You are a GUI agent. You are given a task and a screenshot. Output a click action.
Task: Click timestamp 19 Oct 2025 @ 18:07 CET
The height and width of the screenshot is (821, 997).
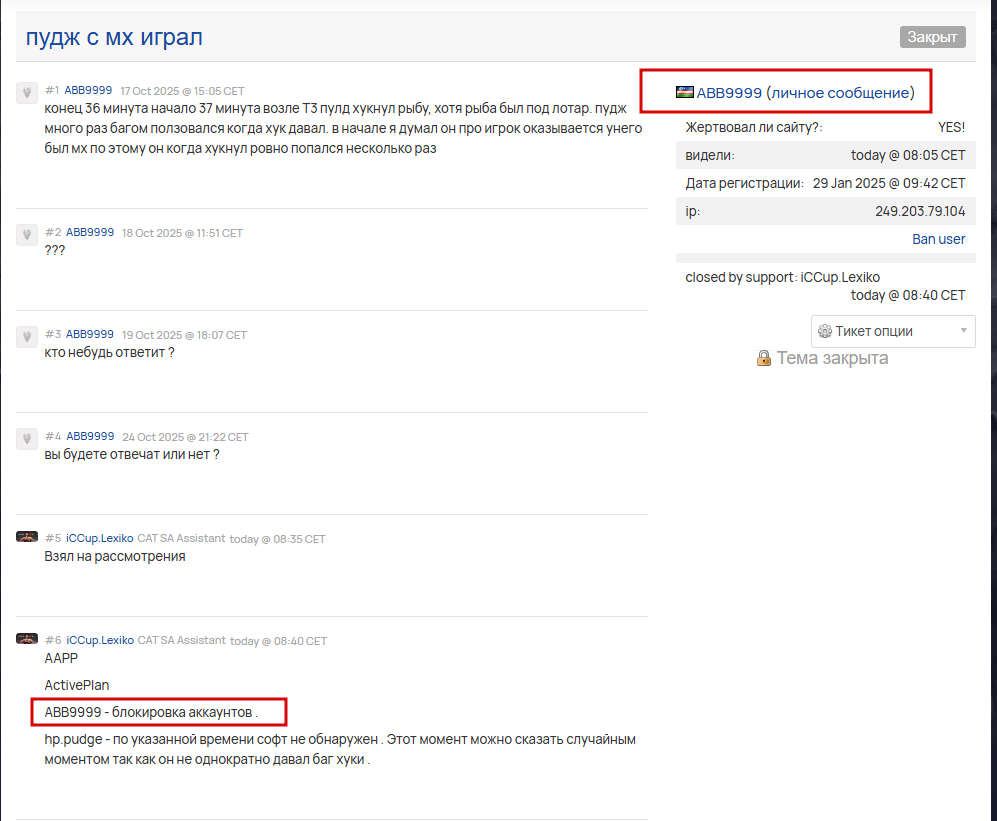pos(184,335)
